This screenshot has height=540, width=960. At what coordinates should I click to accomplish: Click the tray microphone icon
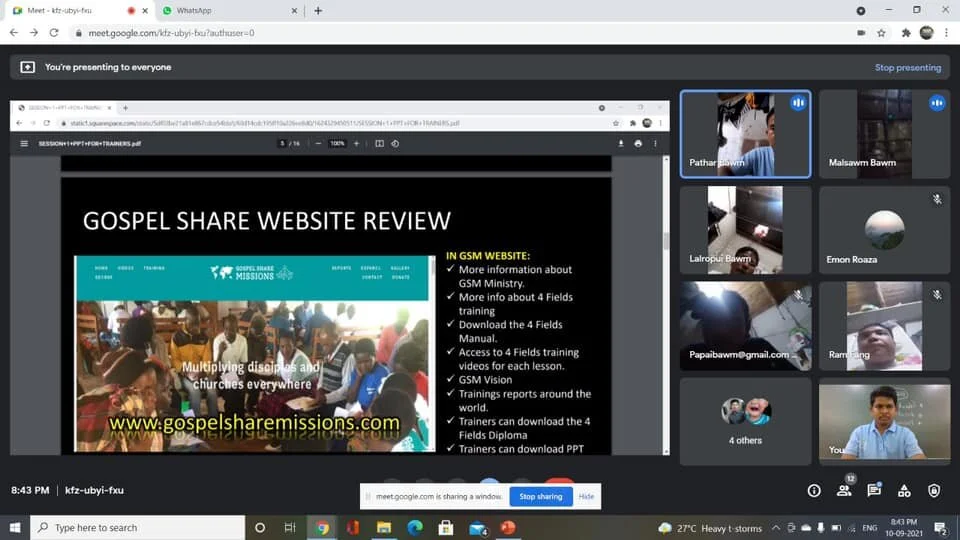[820, 528]
